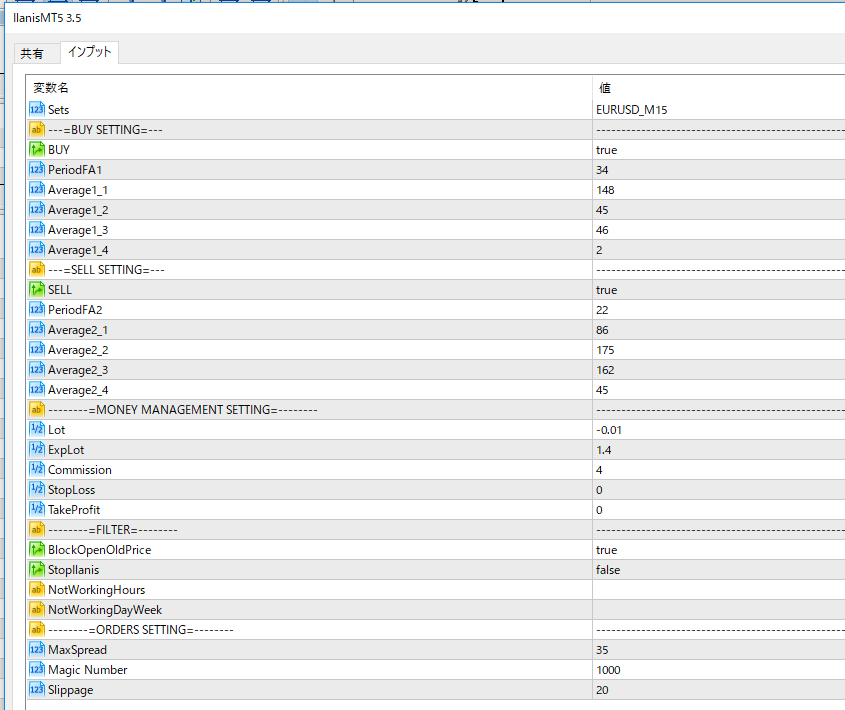Select the MaxSpread value 35
The image size is (845, 710).
[602, 650]
